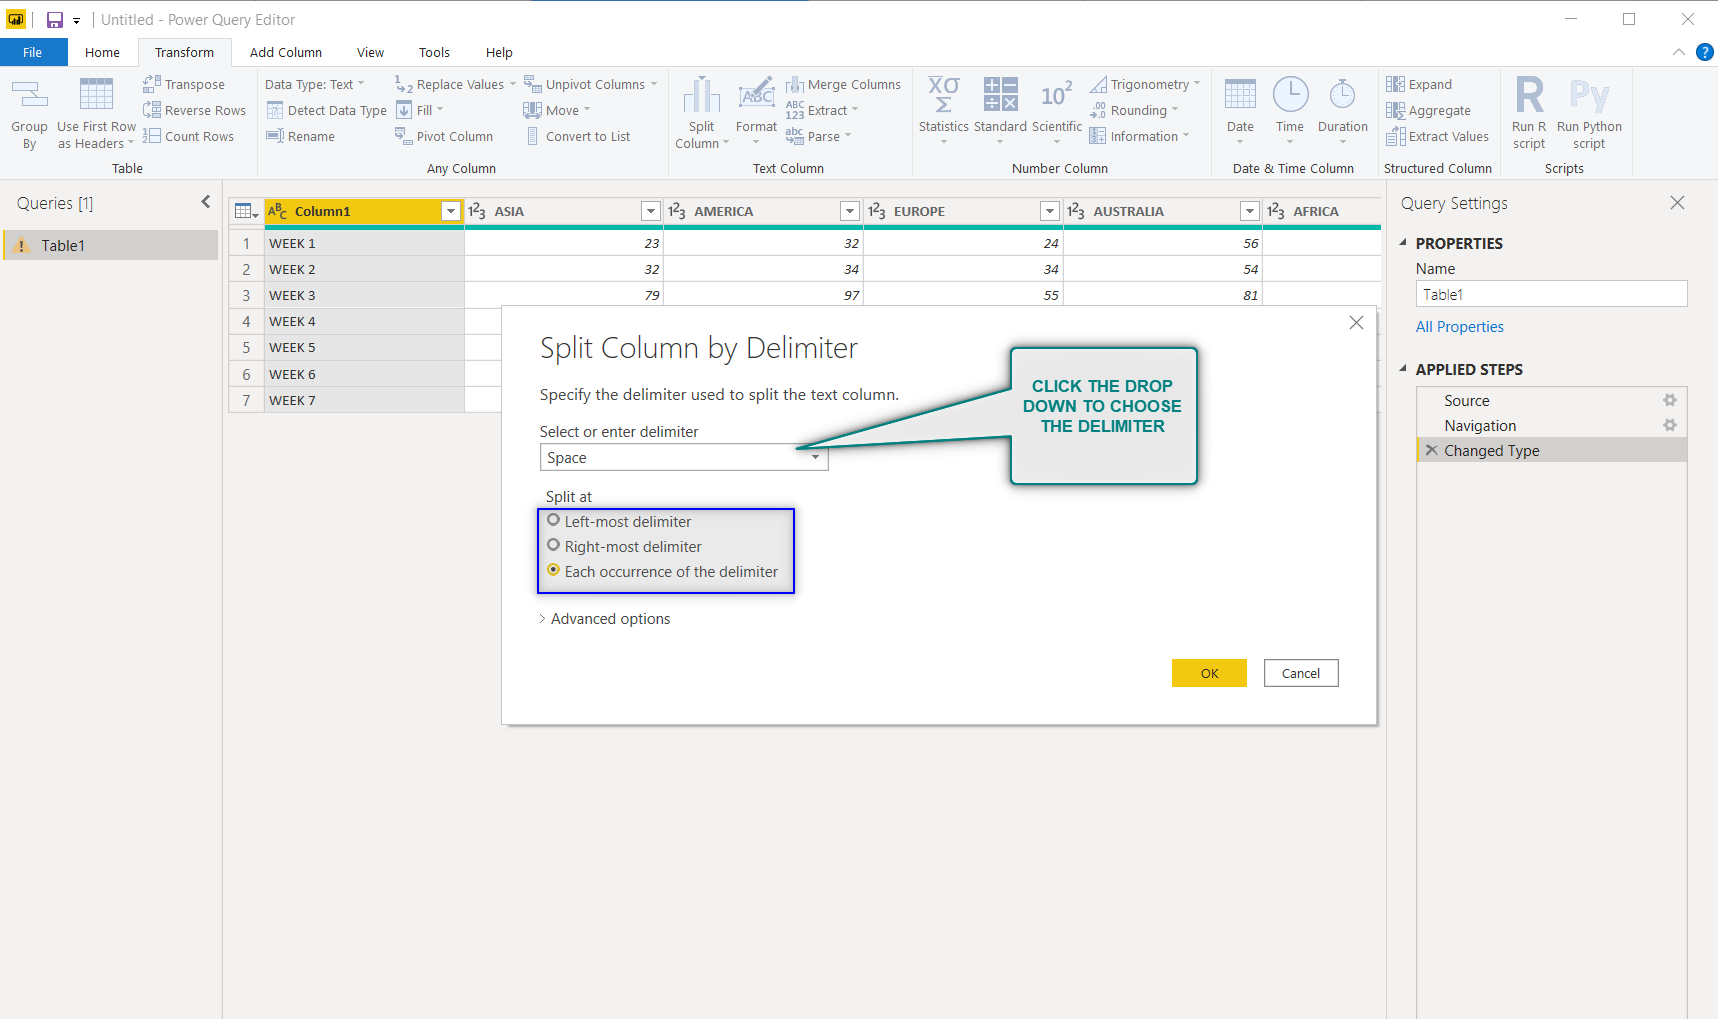1718x1019 pixels.
Task: Click Convert to List
Action: (x=577, y=136)
